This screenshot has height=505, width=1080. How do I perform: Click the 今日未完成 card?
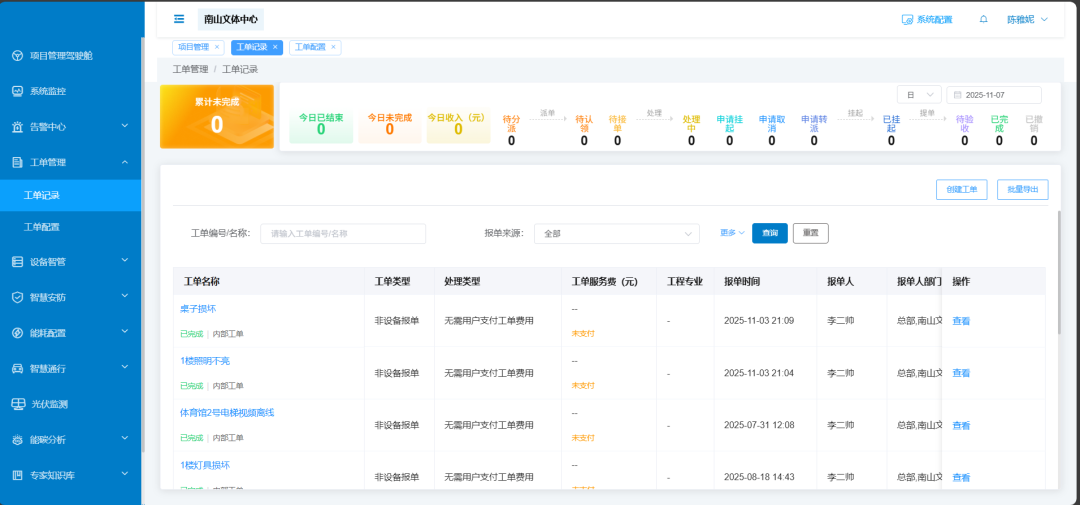[390, 125]
